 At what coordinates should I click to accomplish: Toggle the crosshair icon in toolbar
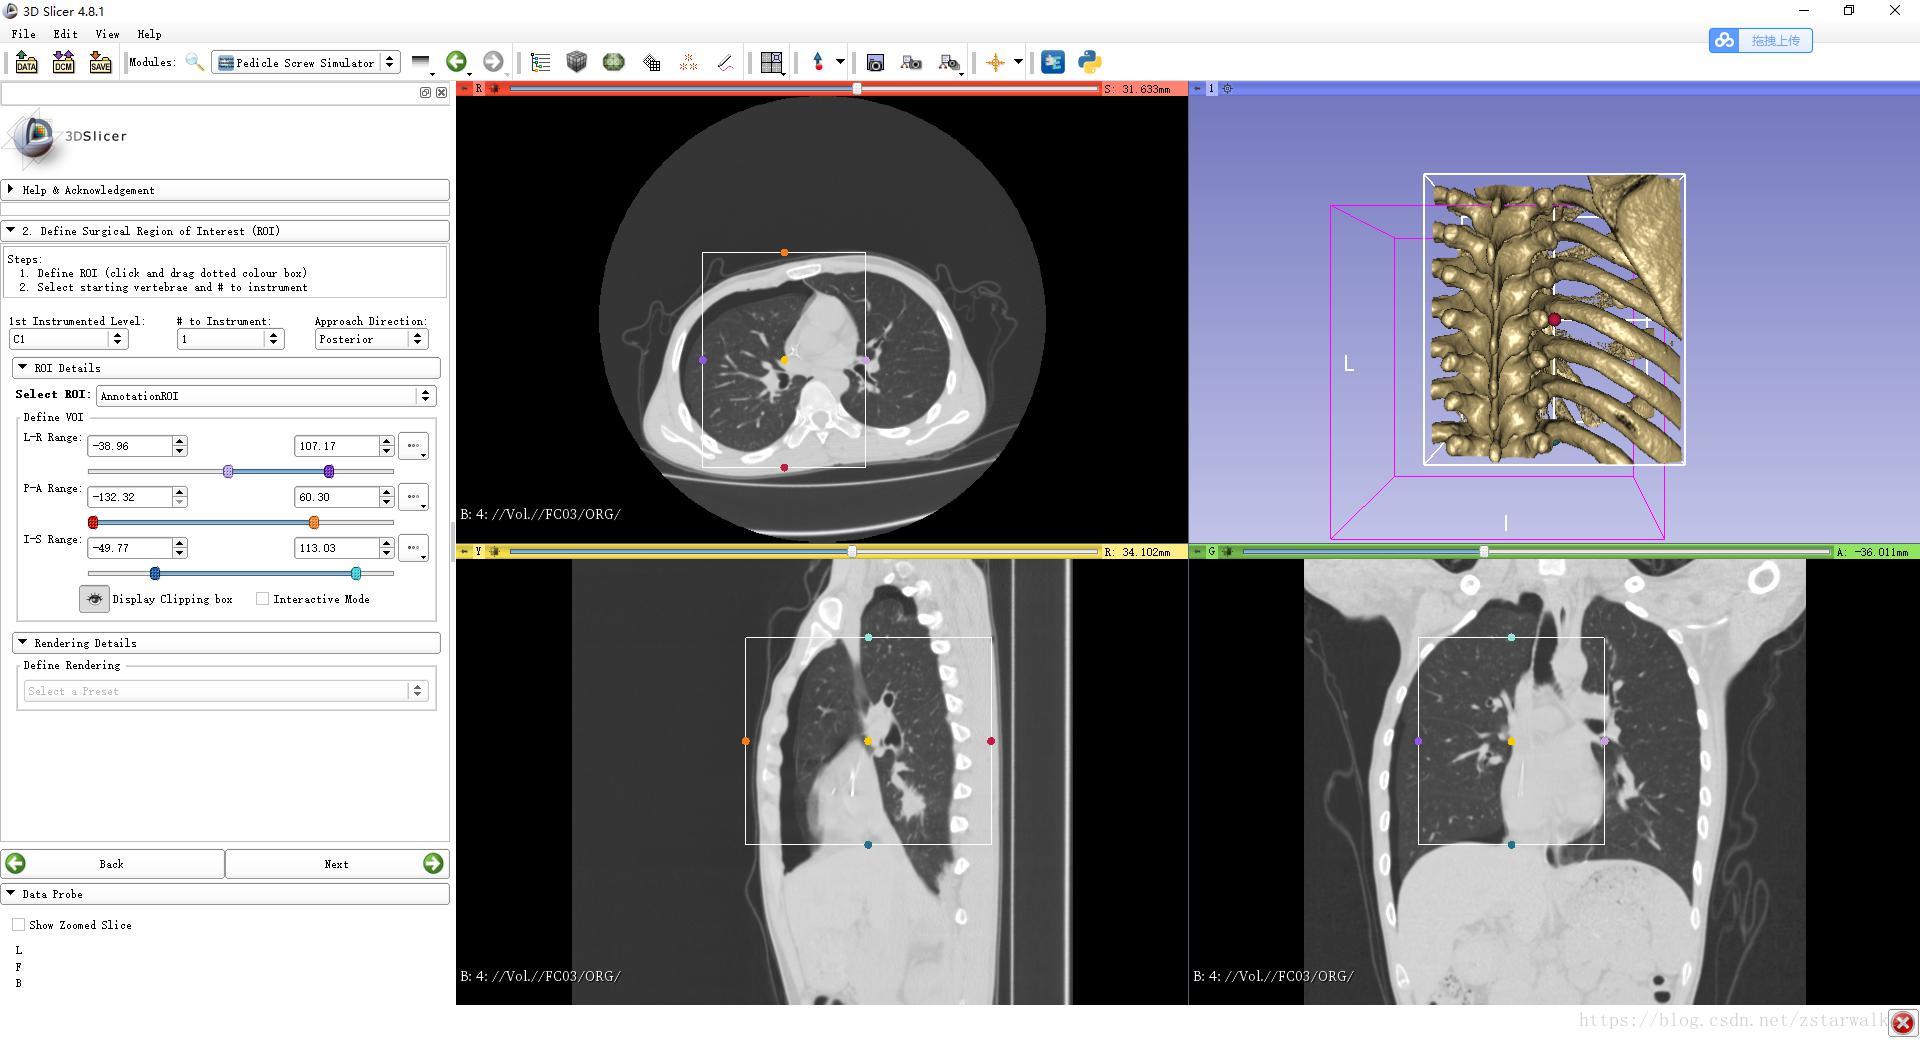[x=995, y=62]
